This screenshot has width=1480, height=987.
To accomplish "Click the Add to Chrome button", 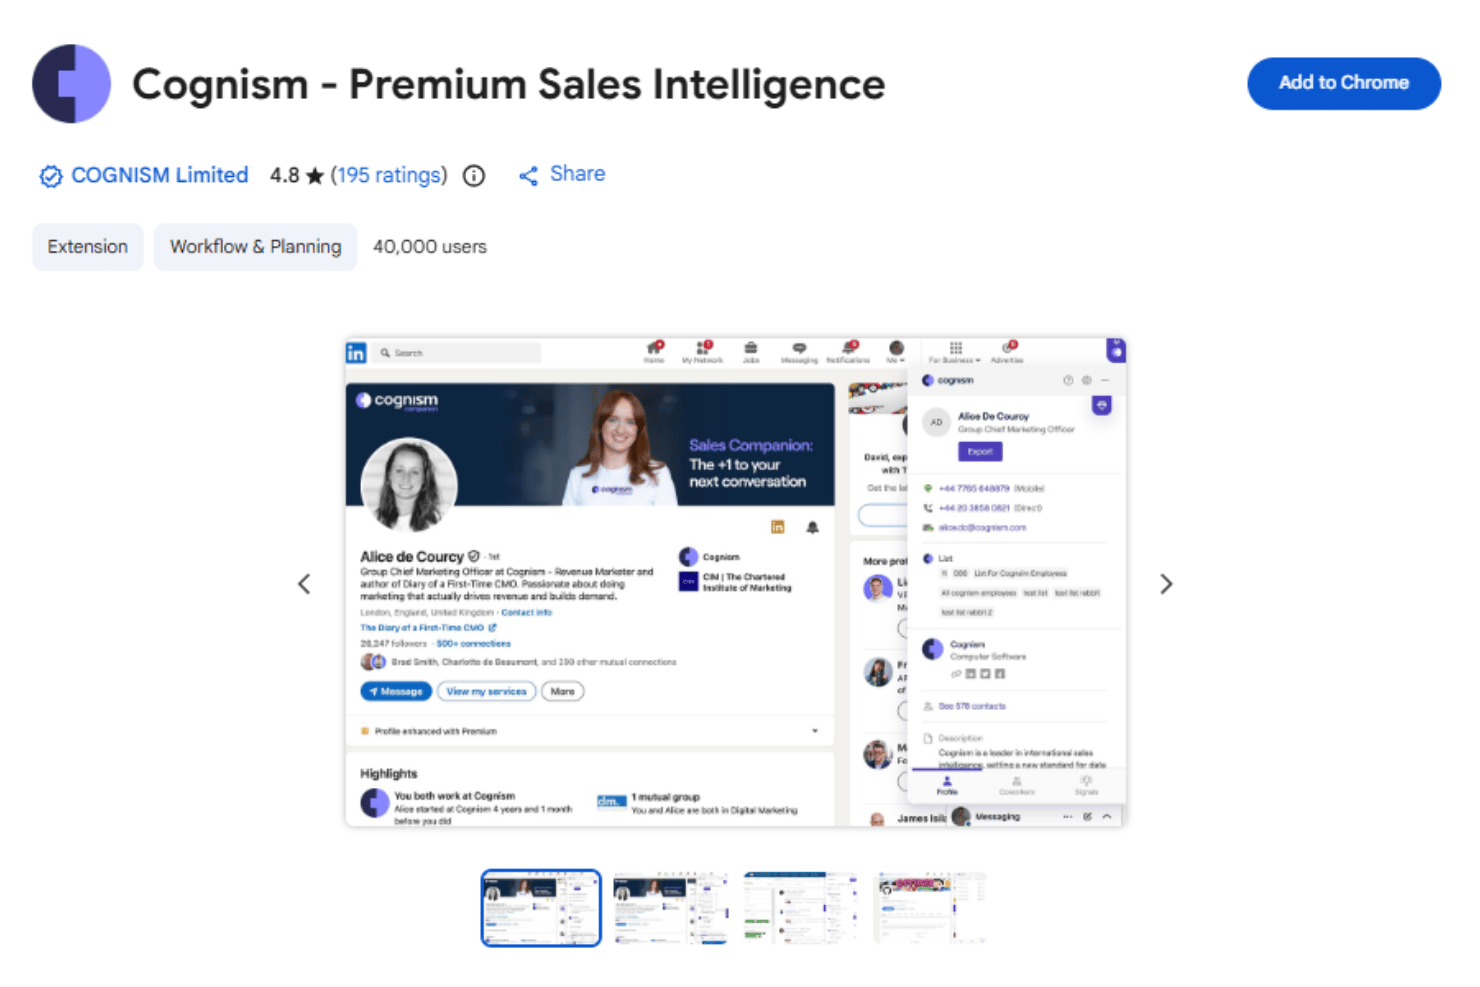I will click(x=1343, y=83).
